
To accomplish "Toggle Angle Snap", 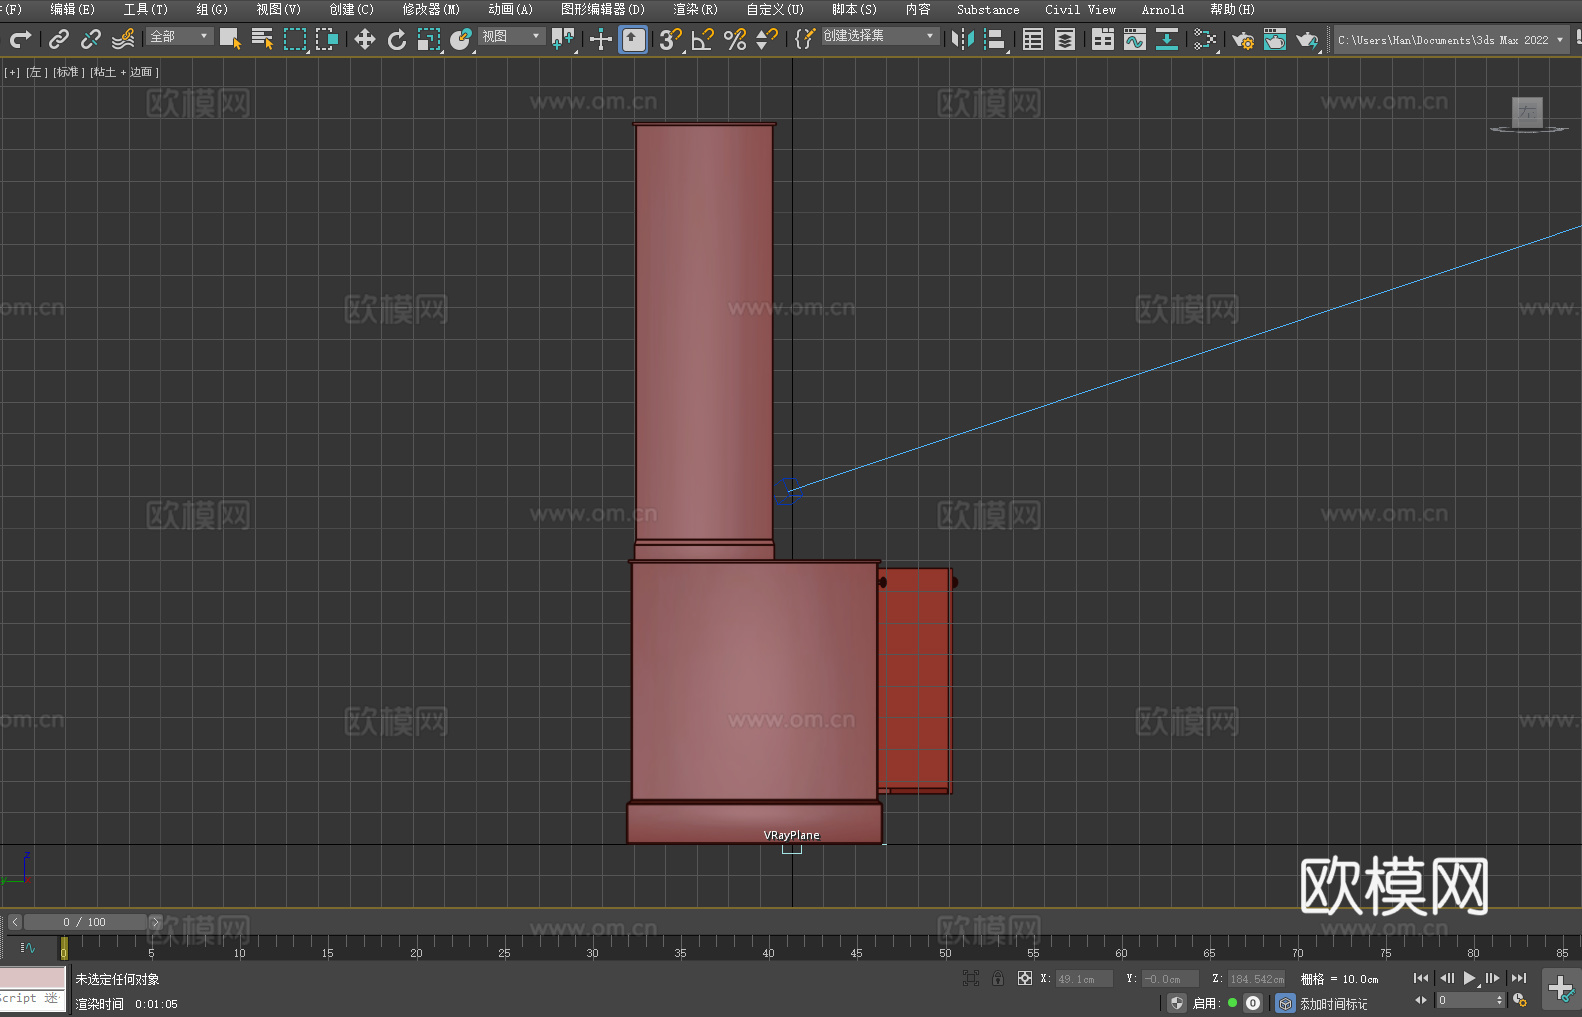I will click(703, 39).
